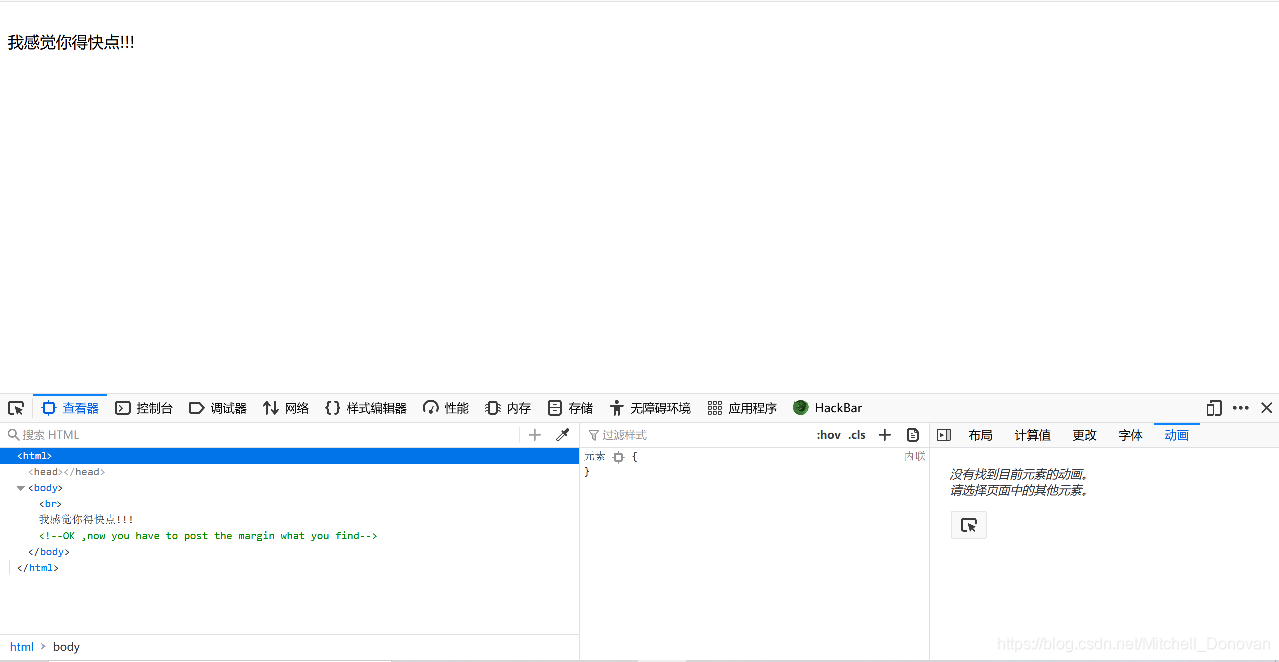The image size is (1279, 662).
Task: Activate the eyedropper color sampler icon
Action: (562, 434)
